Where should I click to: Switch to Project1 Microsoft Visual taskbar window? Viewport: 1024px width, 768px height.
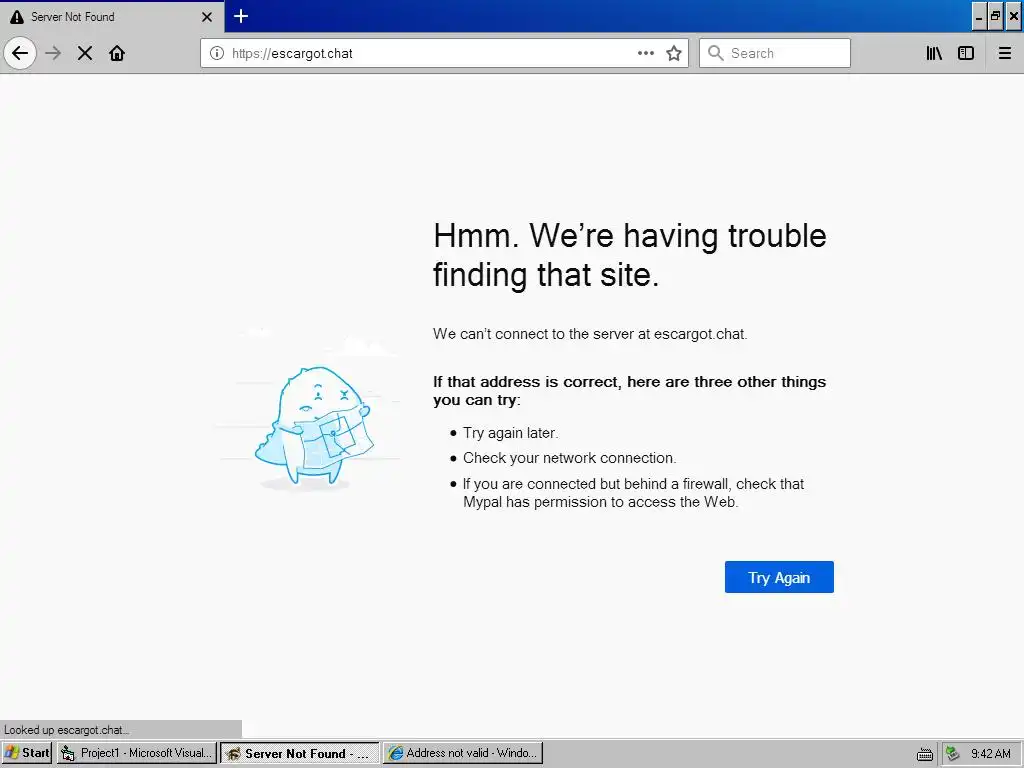point(136,753)
